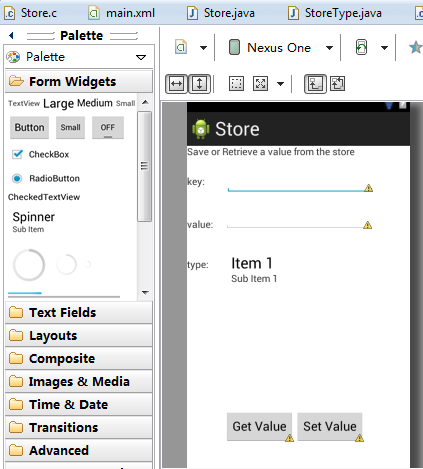This screenshot has width=423, height=469.
Task: Pick the Medium text widget
Action: (95, 103)
